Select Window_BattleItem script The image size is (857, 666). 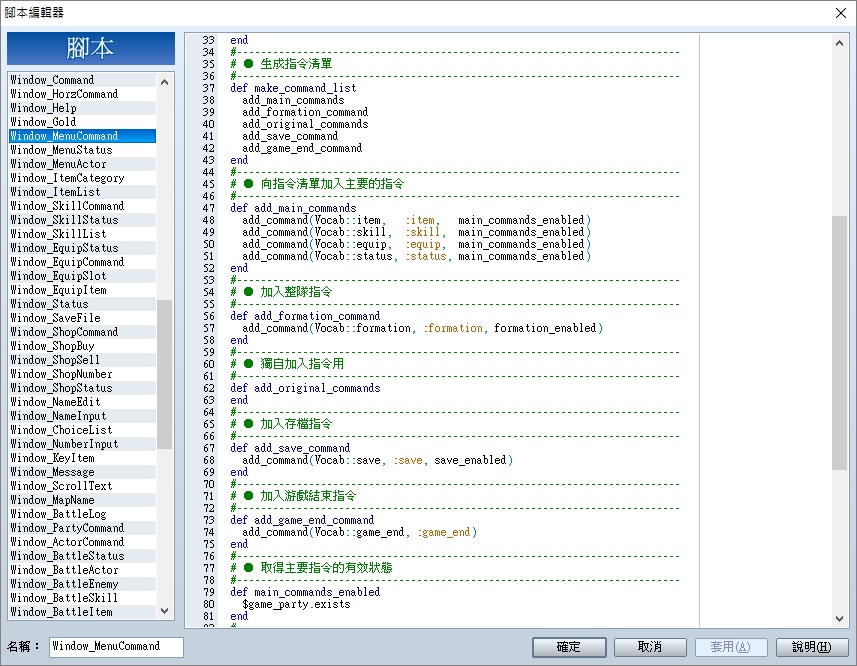click(x=83, y=612)
